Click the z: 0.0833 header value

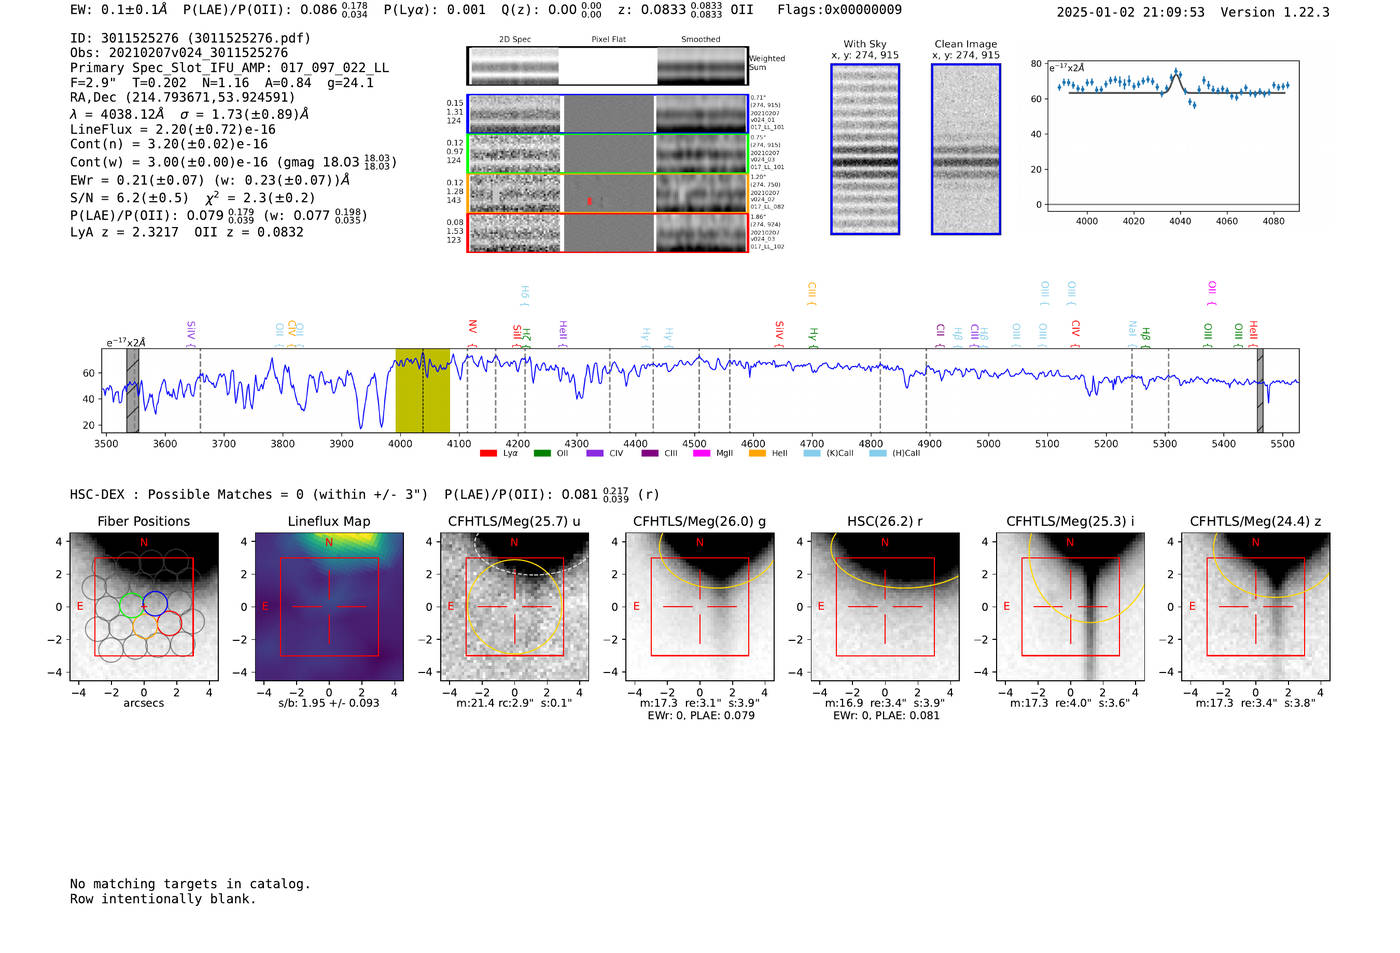(670, 10)
